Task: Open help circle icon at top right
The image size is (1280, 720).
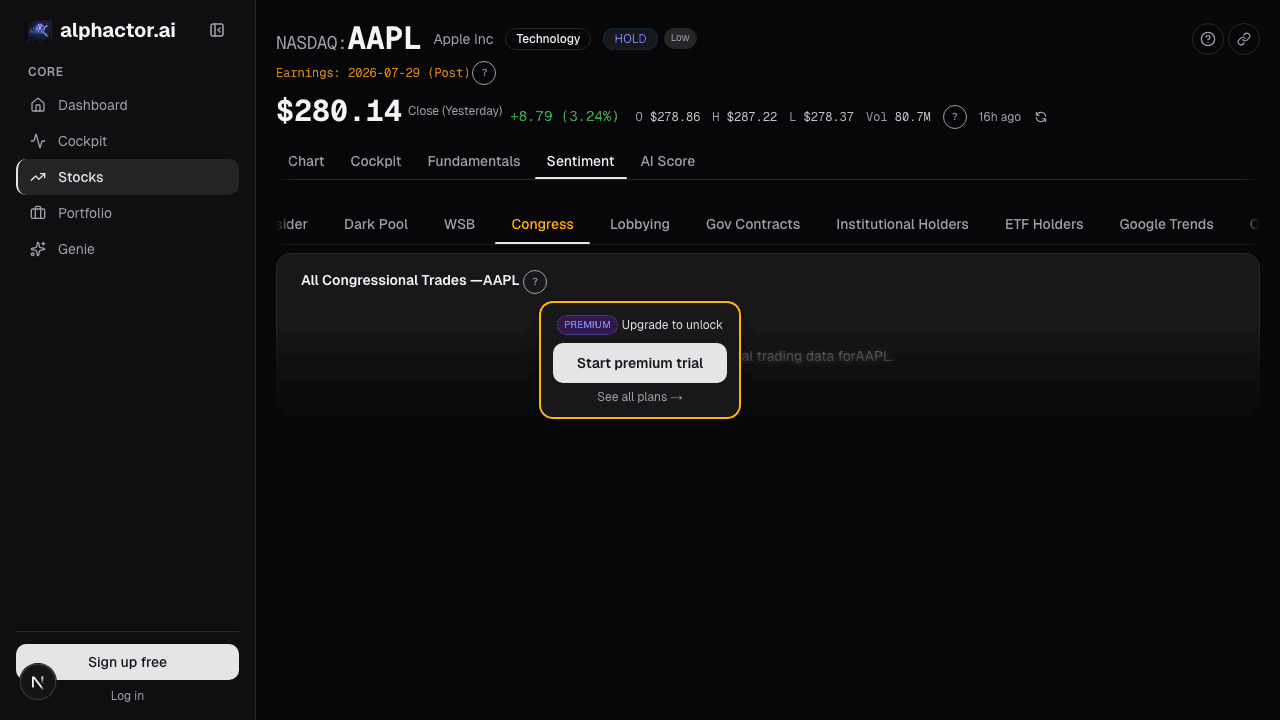Action: pos(1208,39)
